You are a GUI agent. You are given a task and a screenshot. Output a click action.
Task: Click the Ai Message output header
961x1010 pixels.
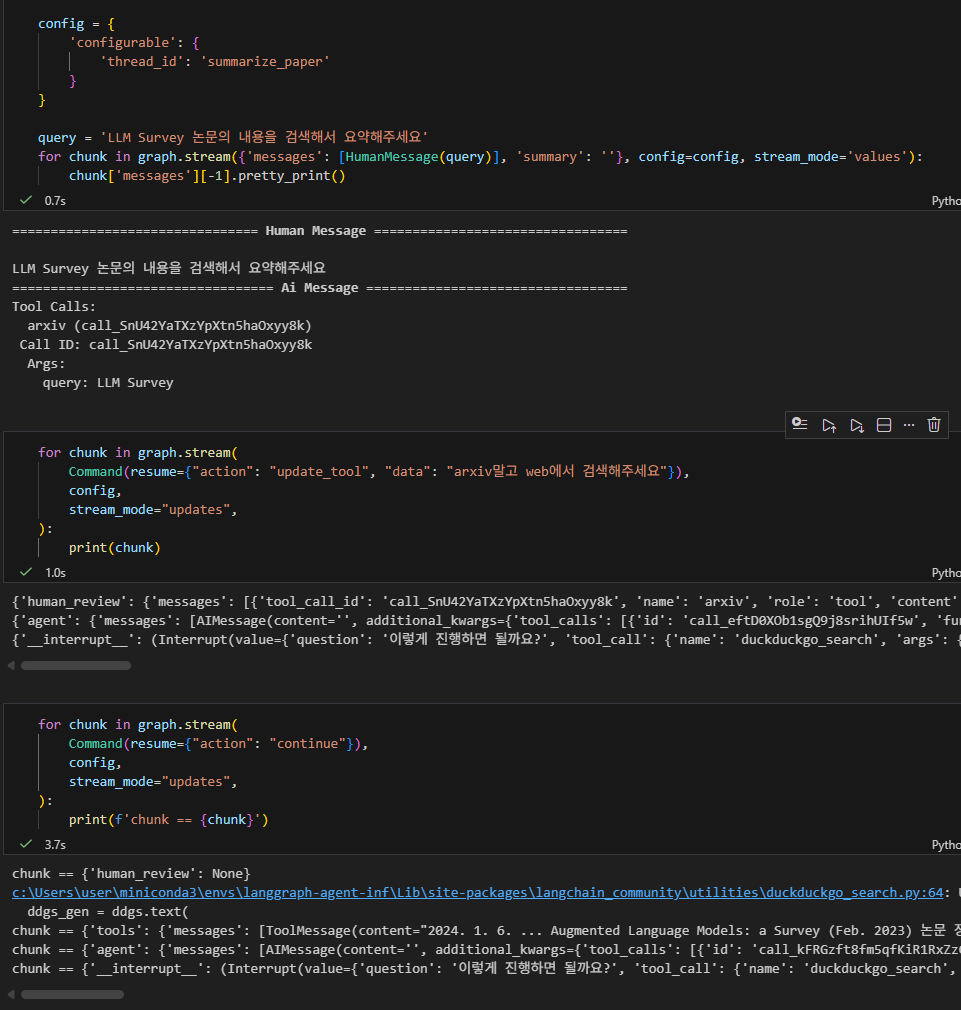click(x=320, y=288)
